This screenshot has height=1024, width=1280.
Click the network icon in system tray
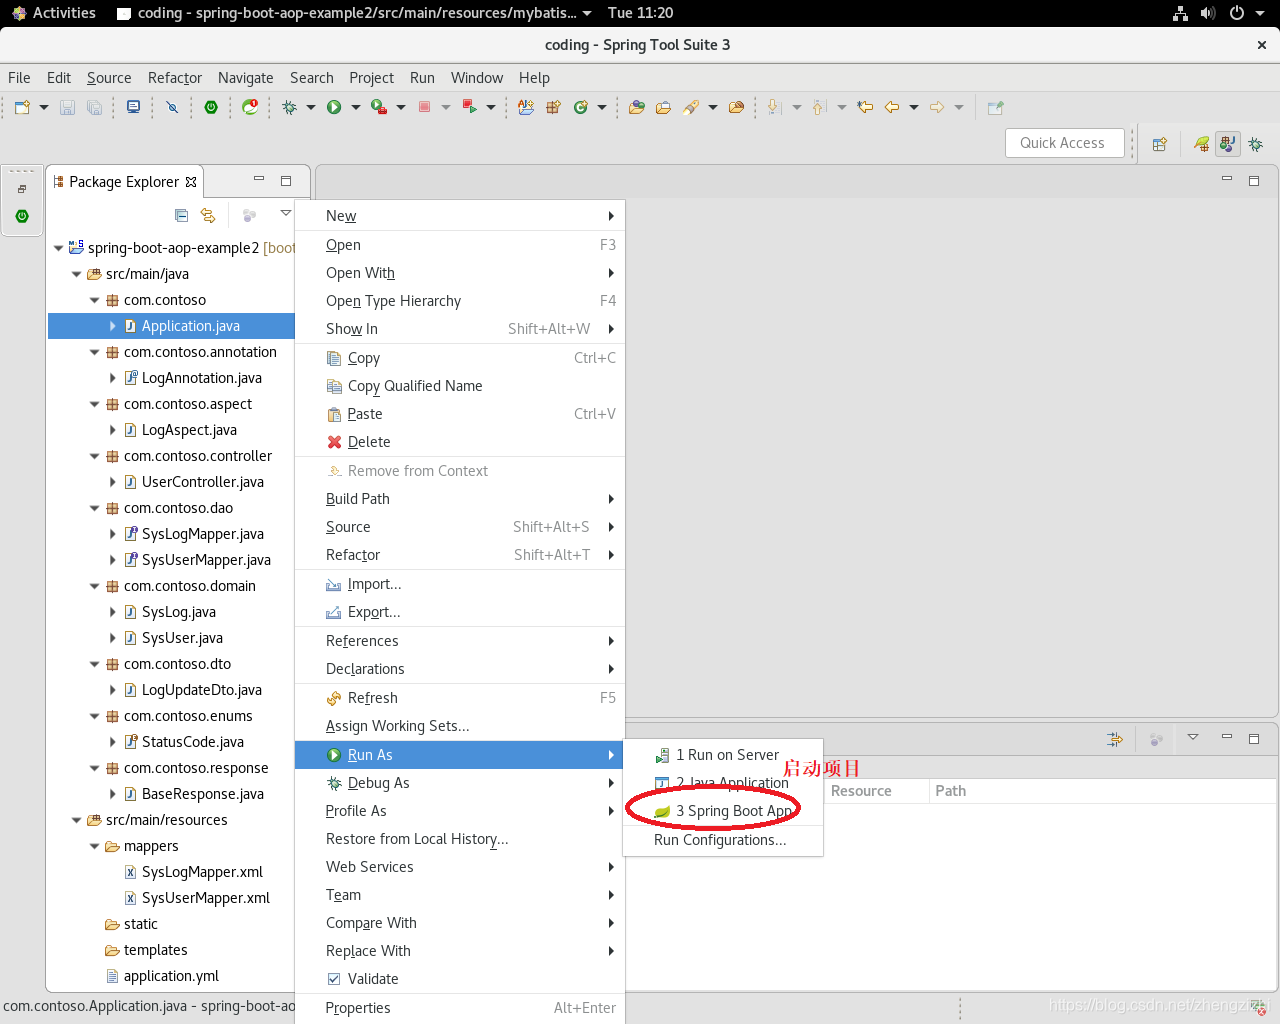coord(1181,13)
